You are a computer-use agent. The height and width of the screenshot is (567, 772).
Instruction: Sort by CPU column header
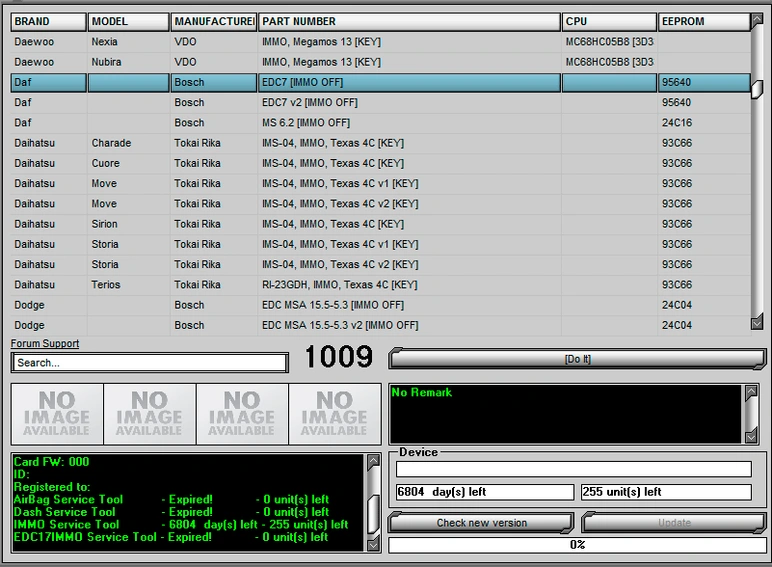point(609,22)
